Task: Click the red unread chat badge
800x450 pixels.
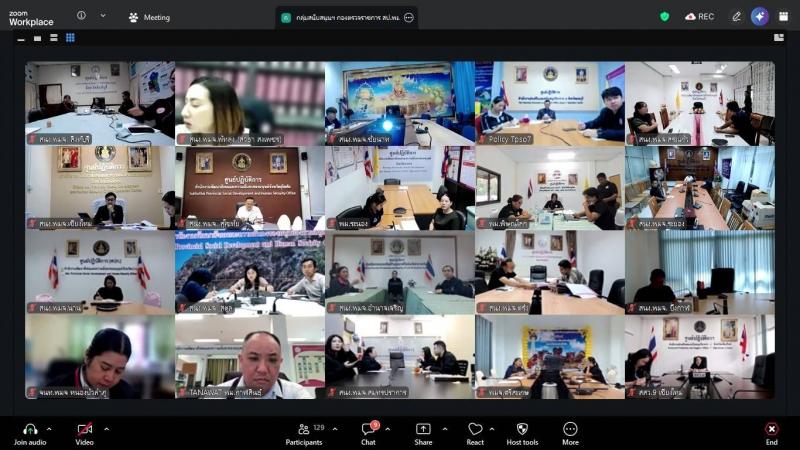Action: (375, 424)
